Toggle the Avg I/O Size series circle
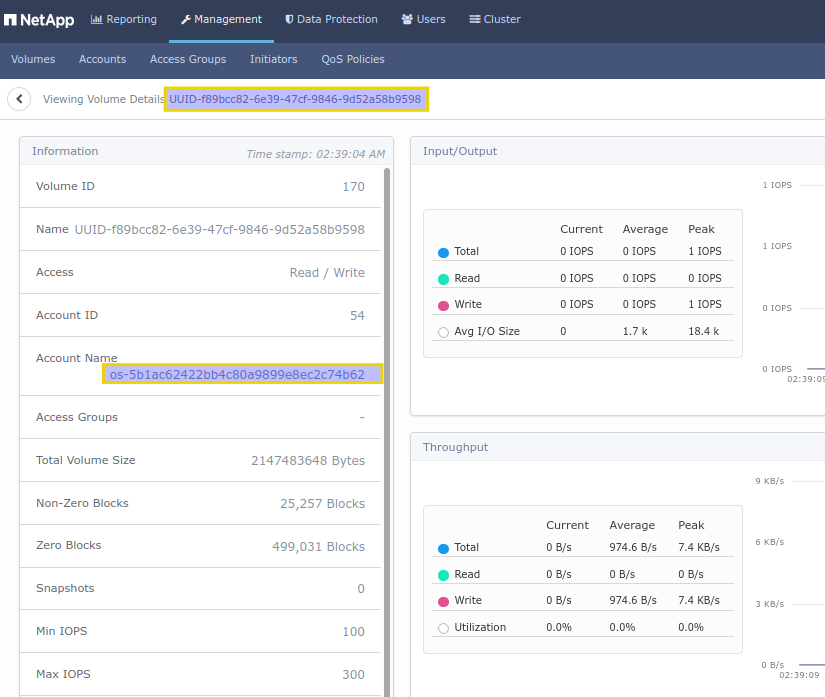The width and height of the screenshot is (825, 697). (444, 332)
